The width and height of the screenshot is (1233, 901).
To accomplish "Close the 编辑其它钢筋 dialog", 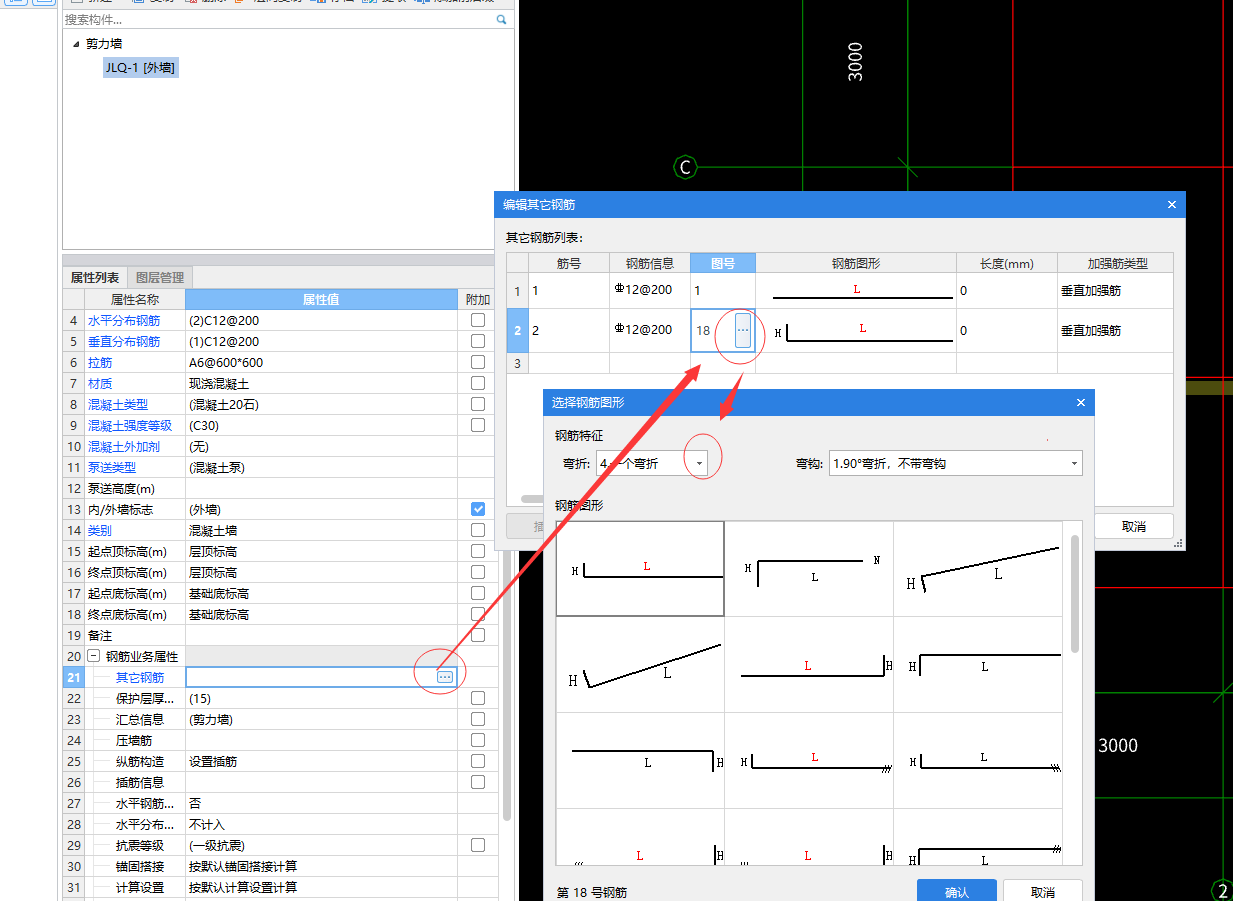I will 1172,204.
